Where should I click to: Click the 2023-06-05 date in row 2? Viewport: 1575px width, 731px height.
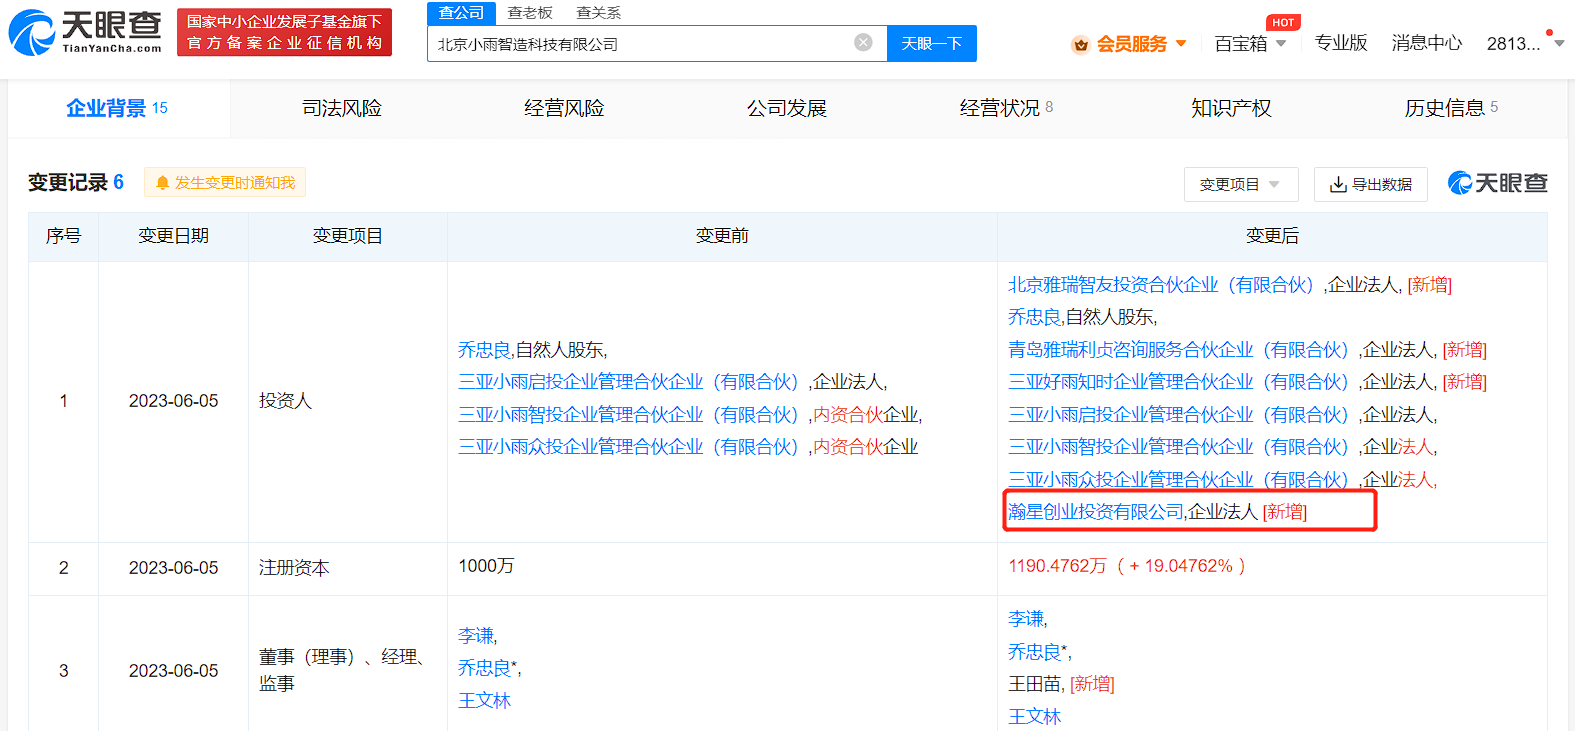[x=173, y=568]
